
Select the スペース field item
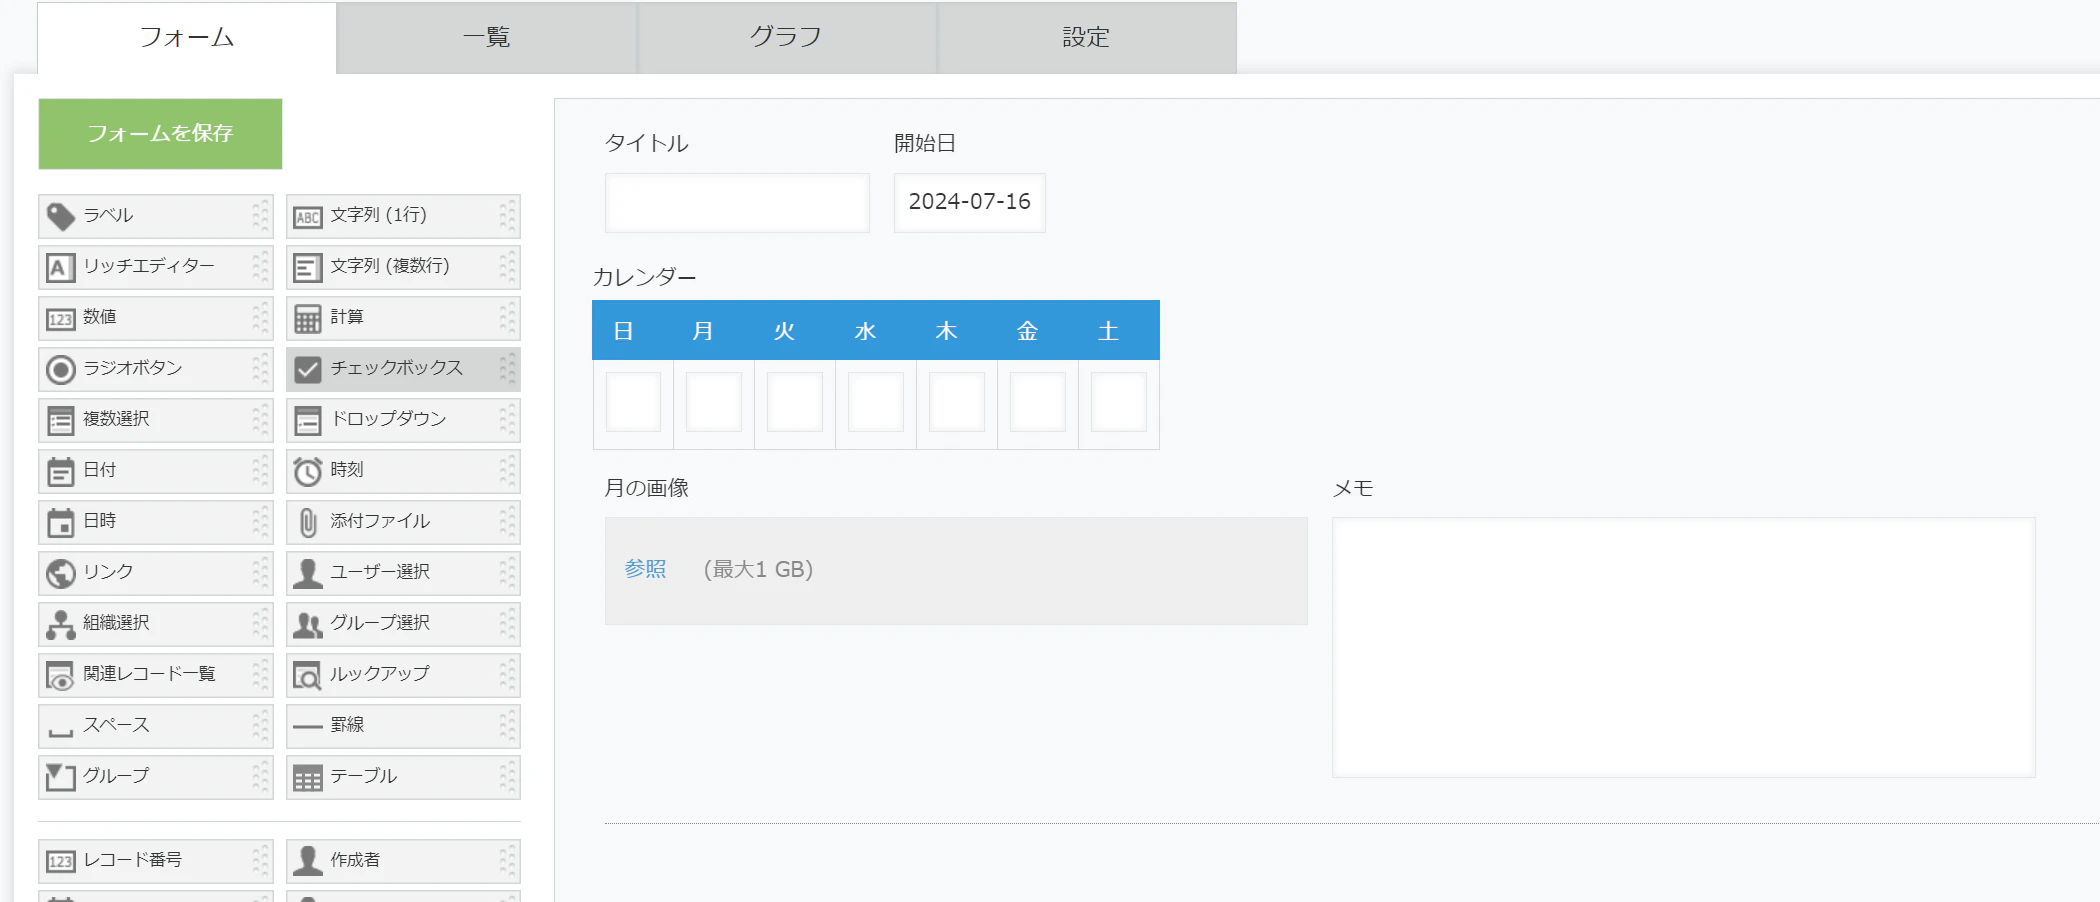[x=155, y=726]
